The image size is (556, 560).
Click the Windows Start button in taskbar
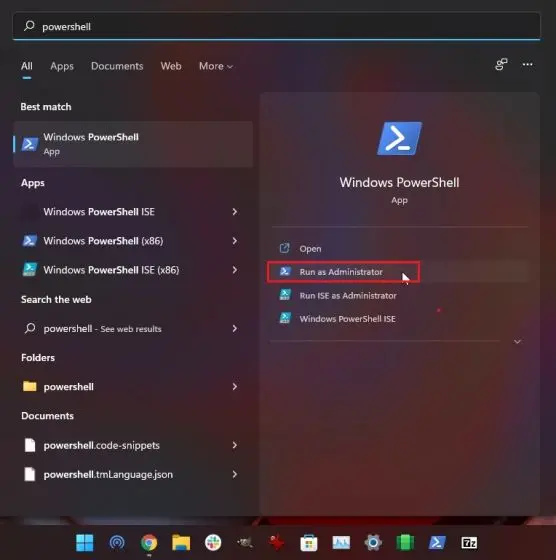(x=85, y=543)
